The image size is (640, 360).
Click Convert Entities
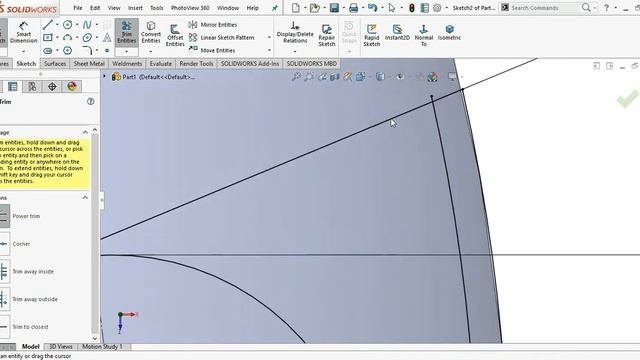point(151,32)
